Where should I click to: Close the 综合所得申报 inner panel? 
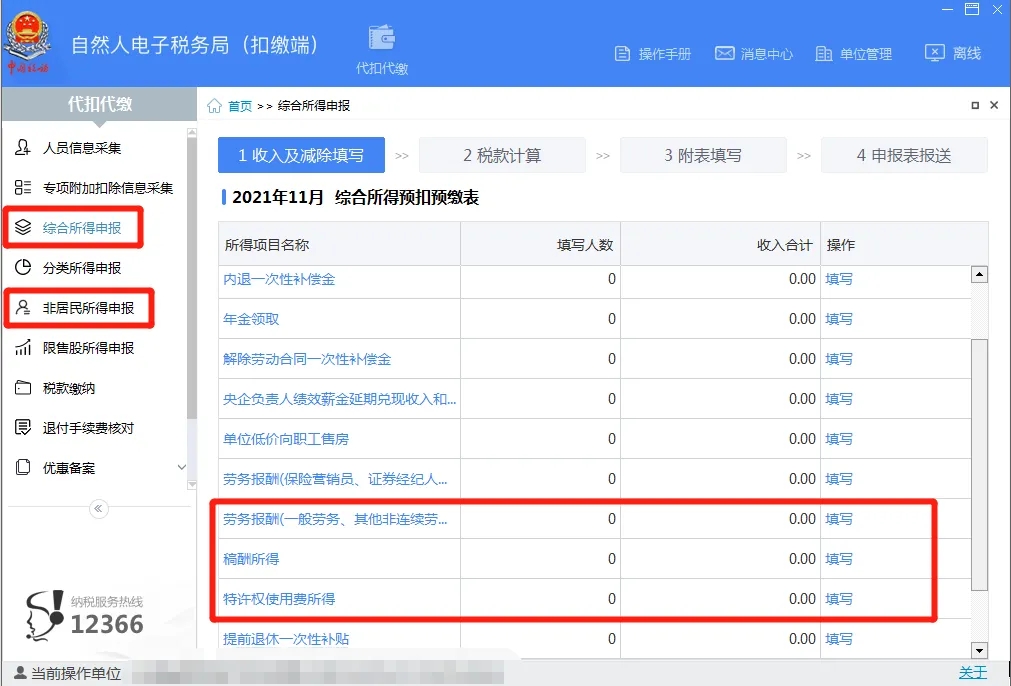coord(994,105)
